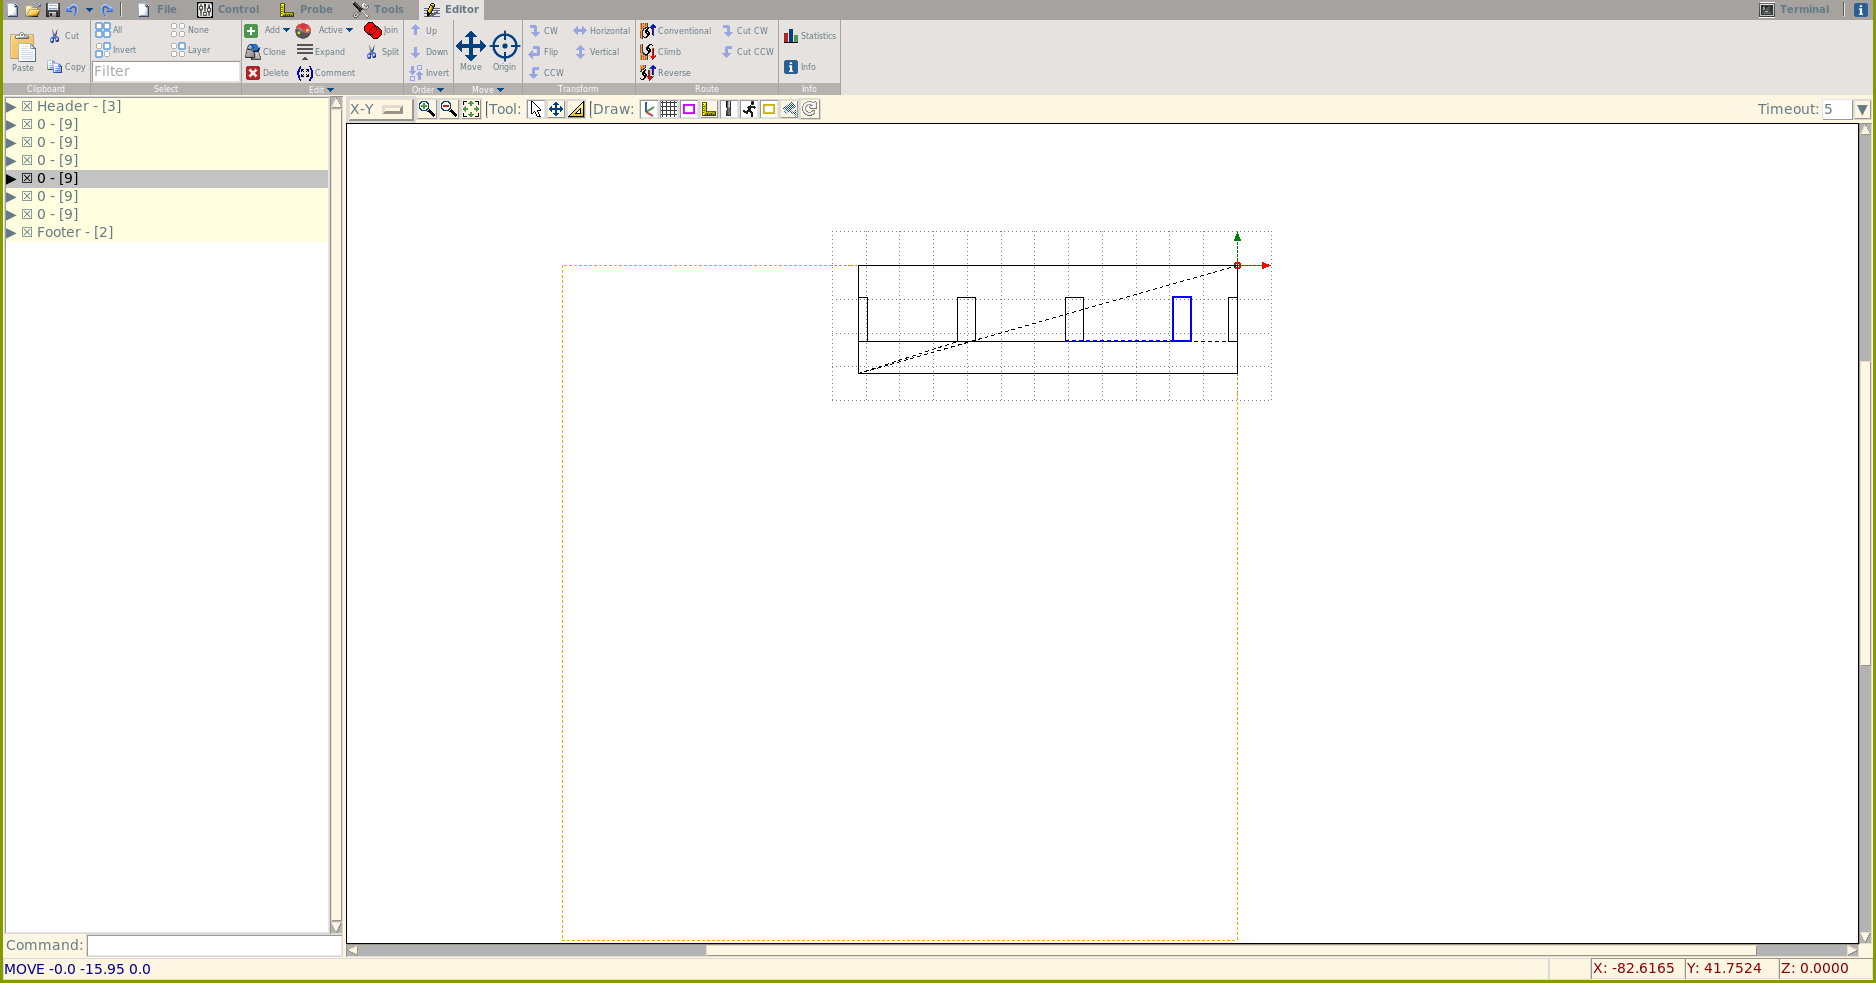Screen dimensions: 1876x983
Task: Activate the large Move tool
Action: (x=471, y=51)
